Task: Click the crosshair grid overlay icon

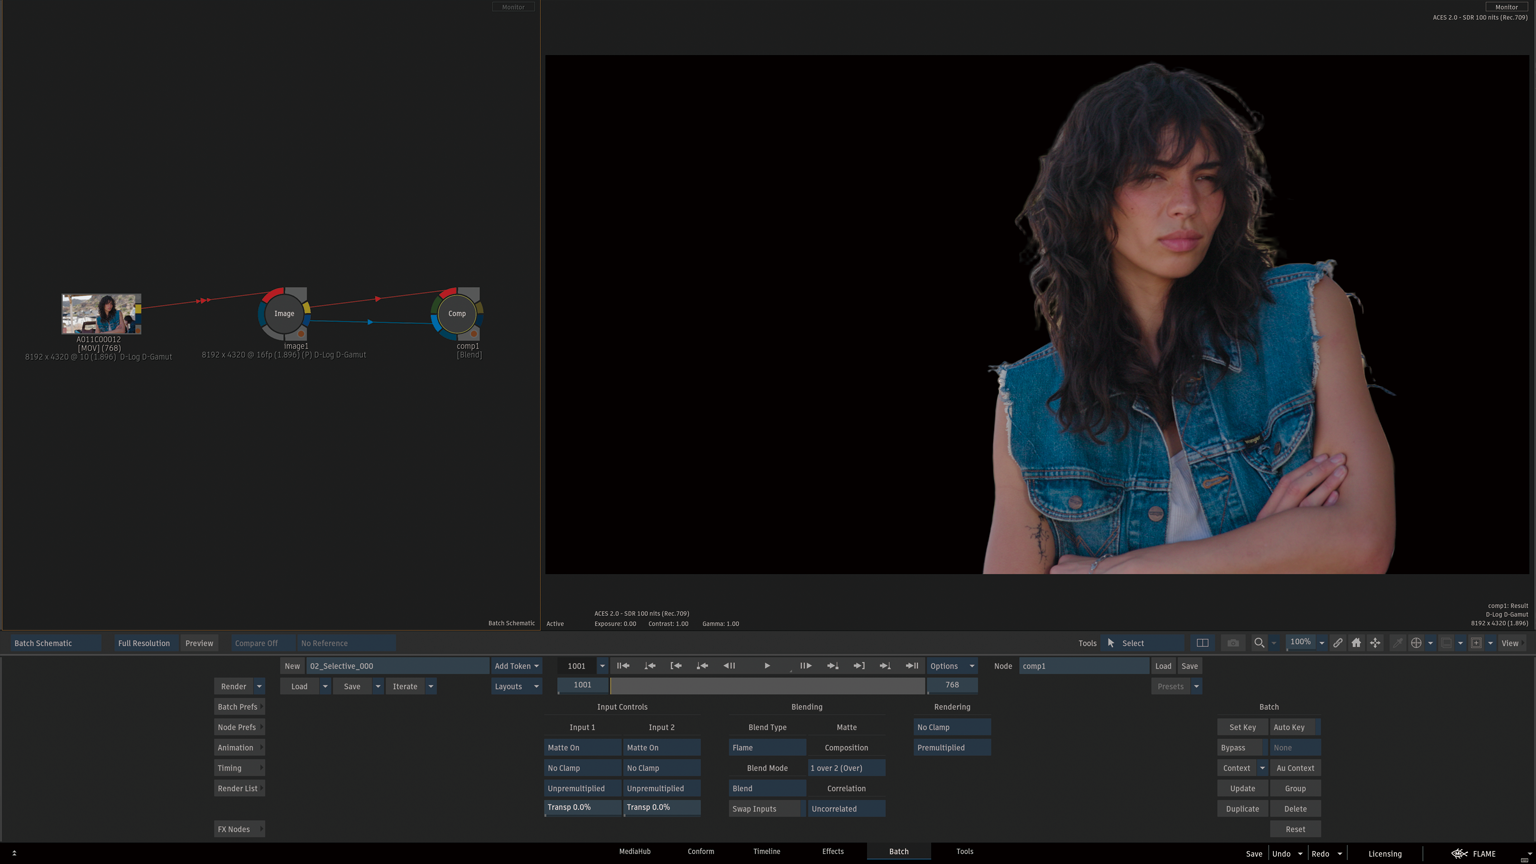Action: (1416, 643)
